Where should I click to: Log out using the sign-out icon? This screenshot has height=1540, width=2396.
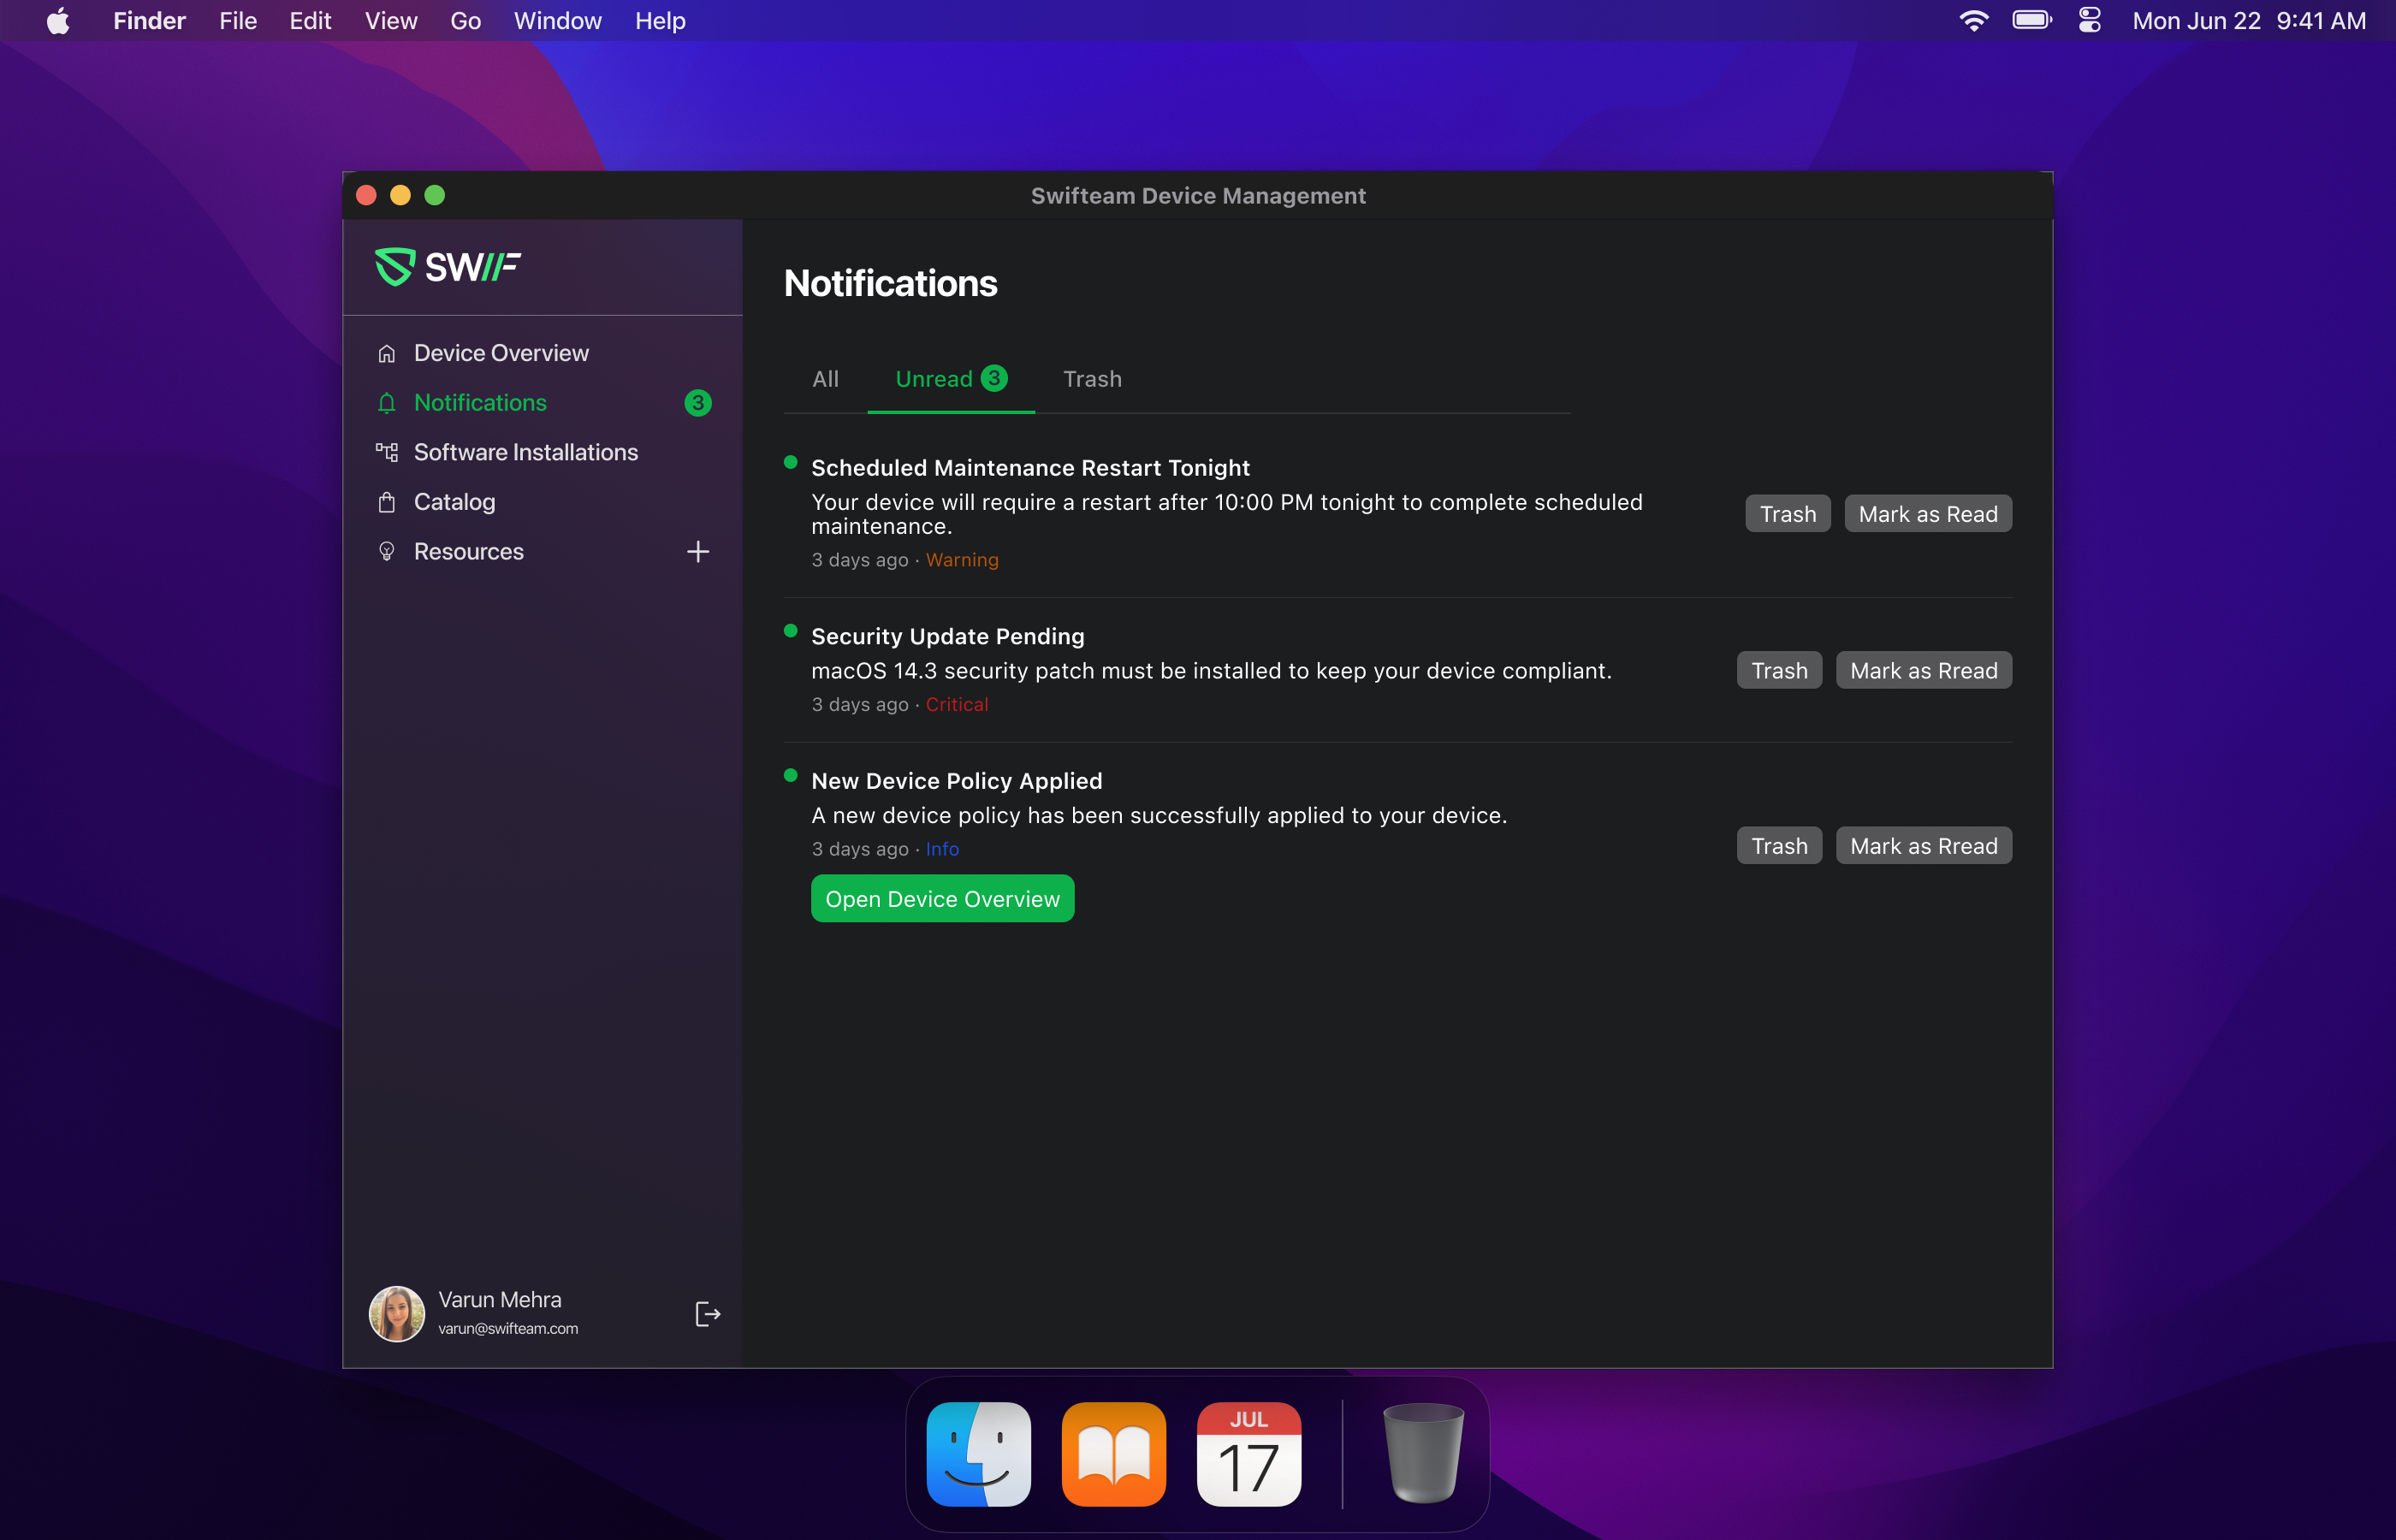[707, 1313]
